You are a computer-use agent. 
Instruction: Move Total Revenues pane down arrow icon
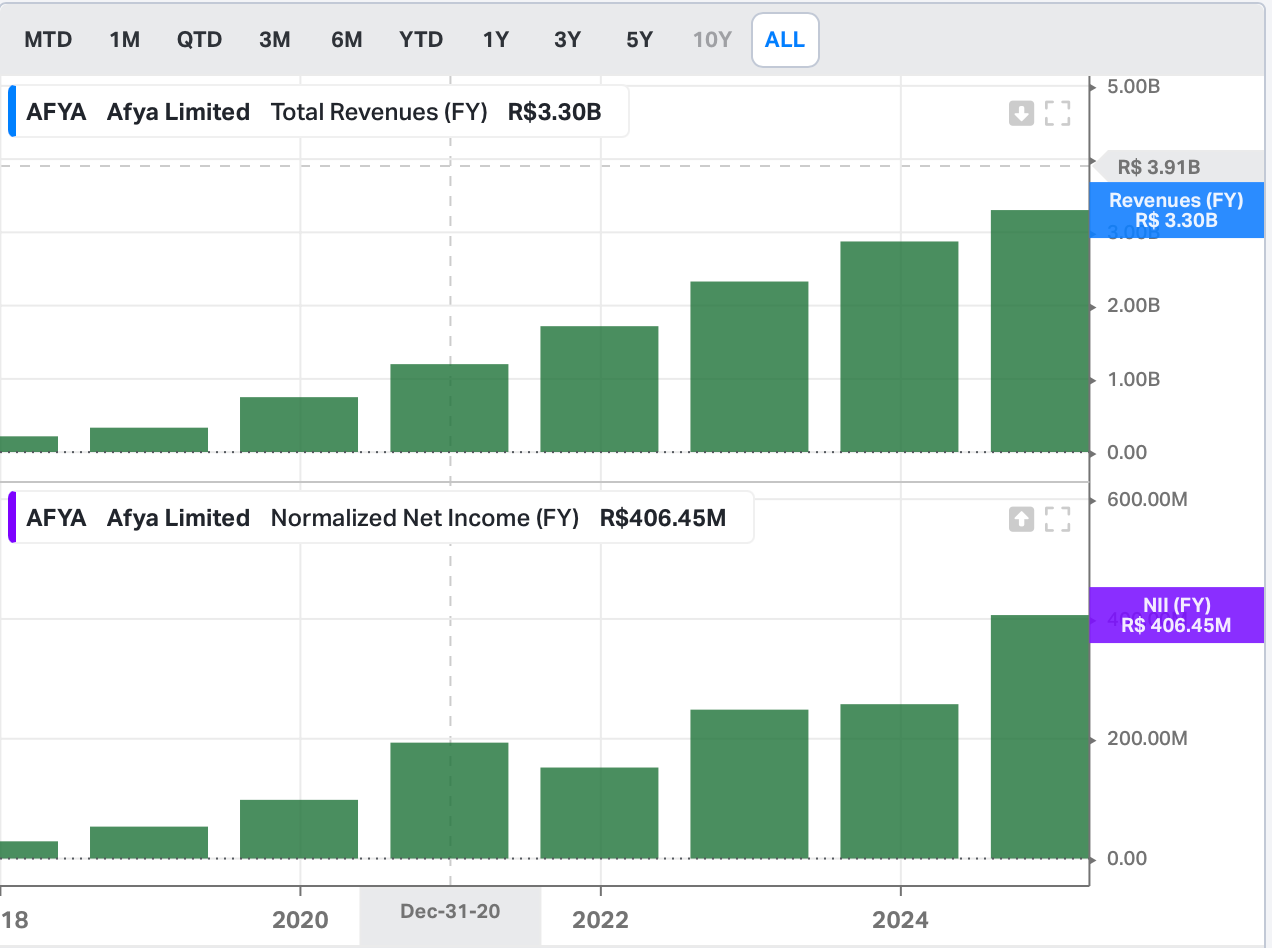[x=1021, y=113]
